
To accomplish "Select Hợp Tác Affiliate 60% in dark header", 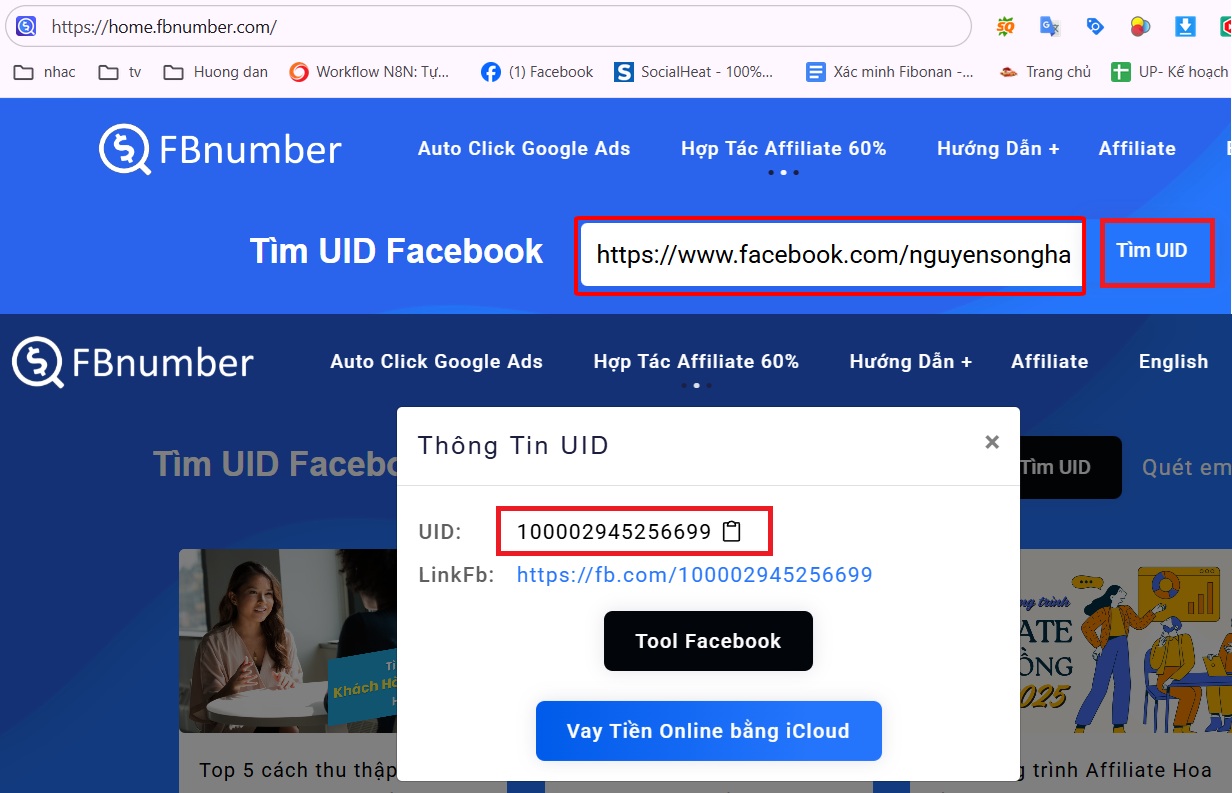I will click(696, 362).
